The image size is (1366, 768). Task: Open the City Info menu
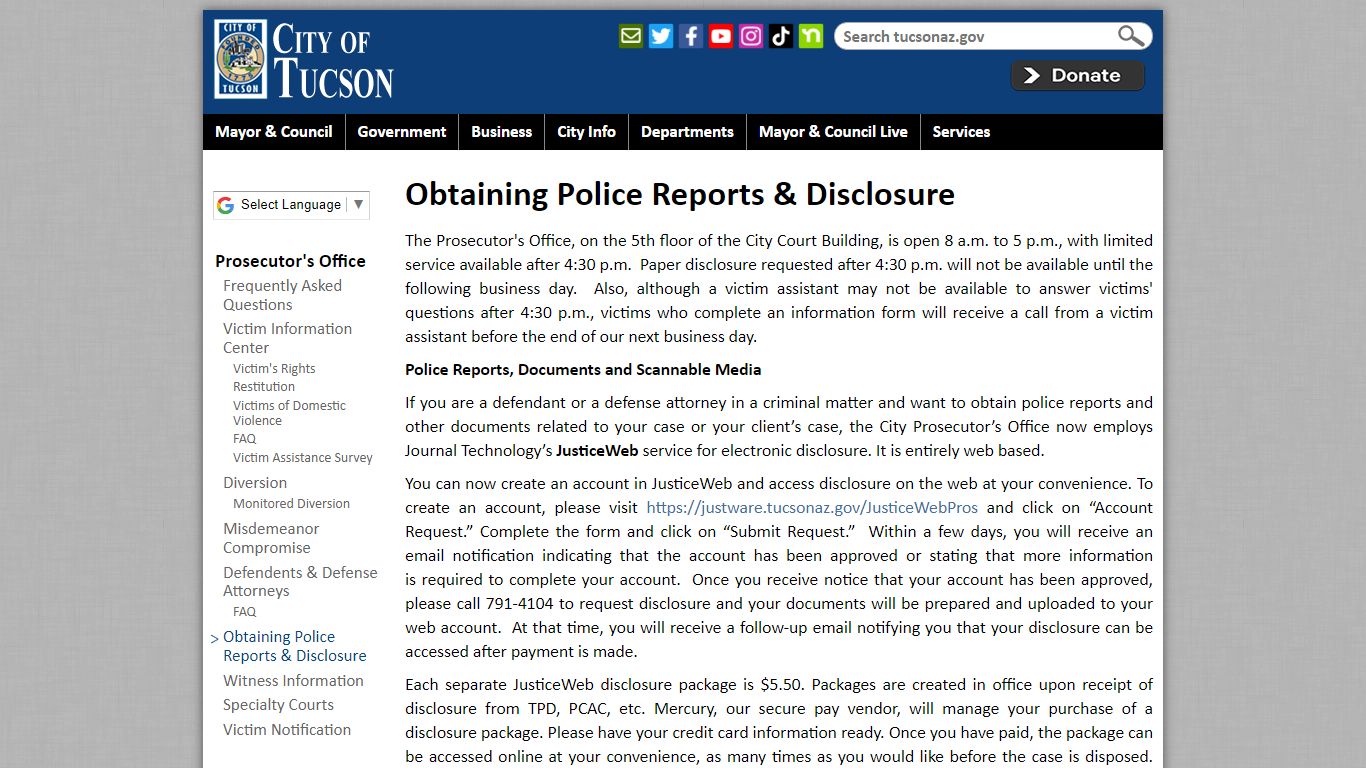pos(586,132)
